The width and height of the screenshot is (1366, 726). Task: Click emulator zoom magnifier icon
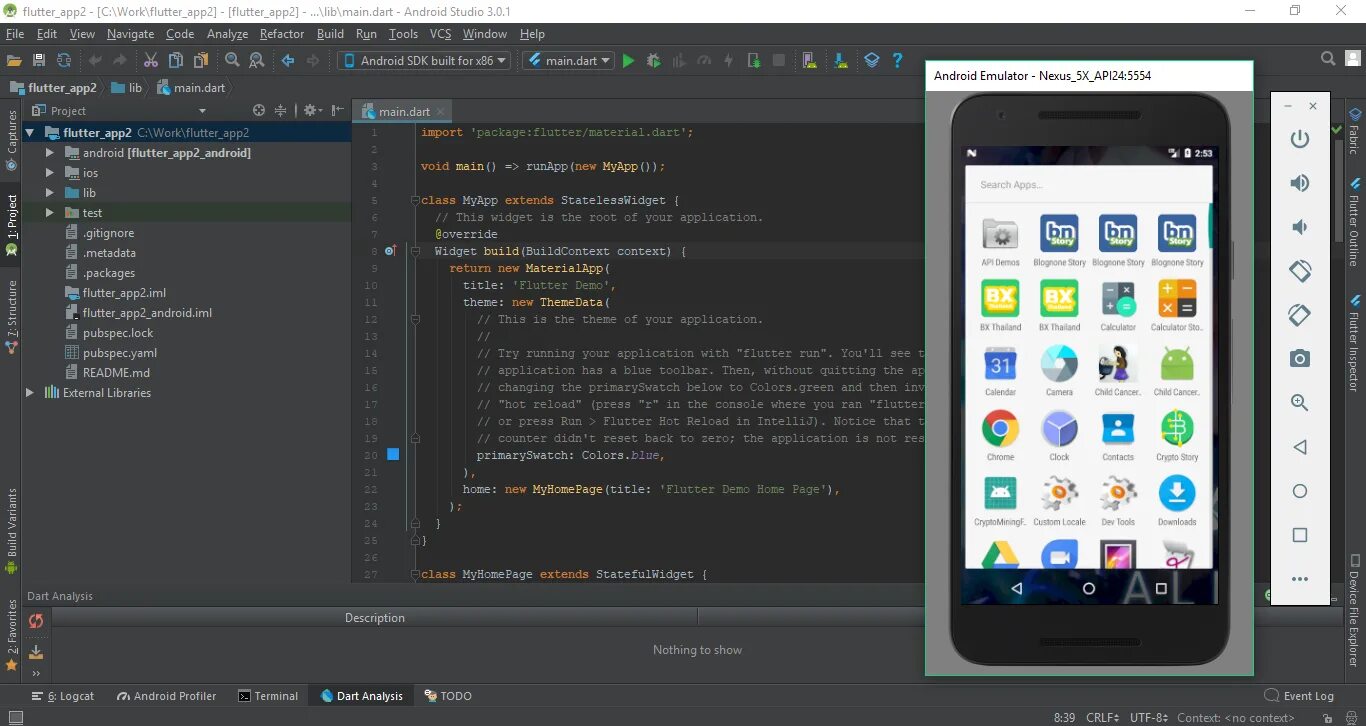pos(1300,402)
